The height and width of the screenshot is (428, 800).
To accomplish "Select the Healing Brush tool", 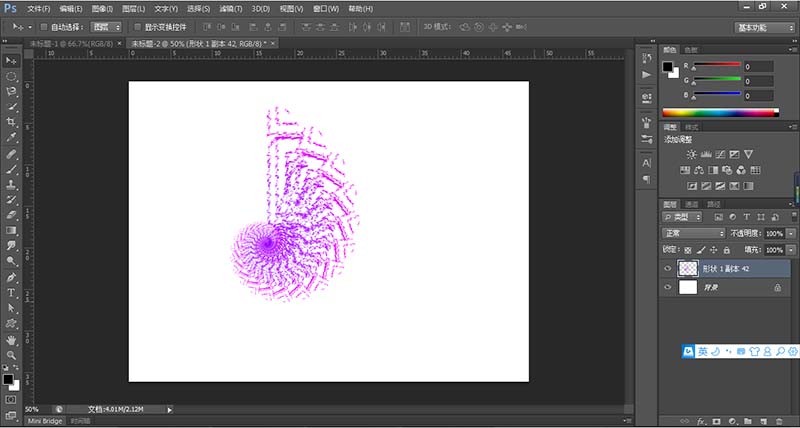I will (11, 154).
